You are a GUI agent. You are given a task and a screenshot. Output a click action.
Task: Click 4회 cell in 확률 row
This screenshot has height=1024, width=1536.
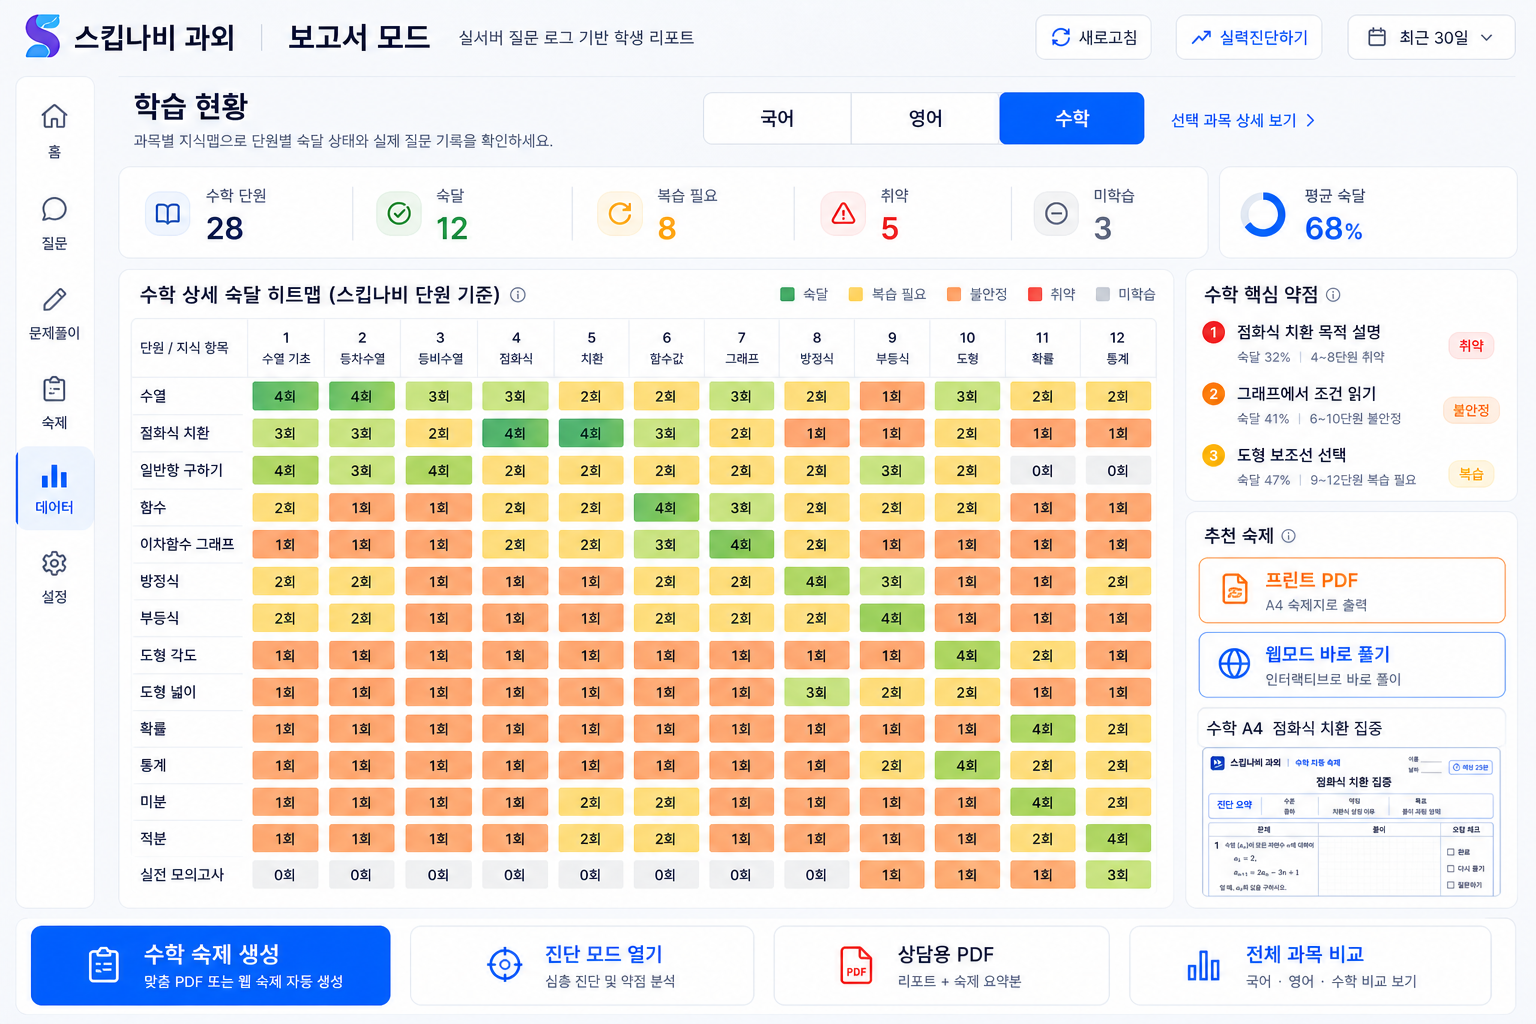(x=1042, y=729)
